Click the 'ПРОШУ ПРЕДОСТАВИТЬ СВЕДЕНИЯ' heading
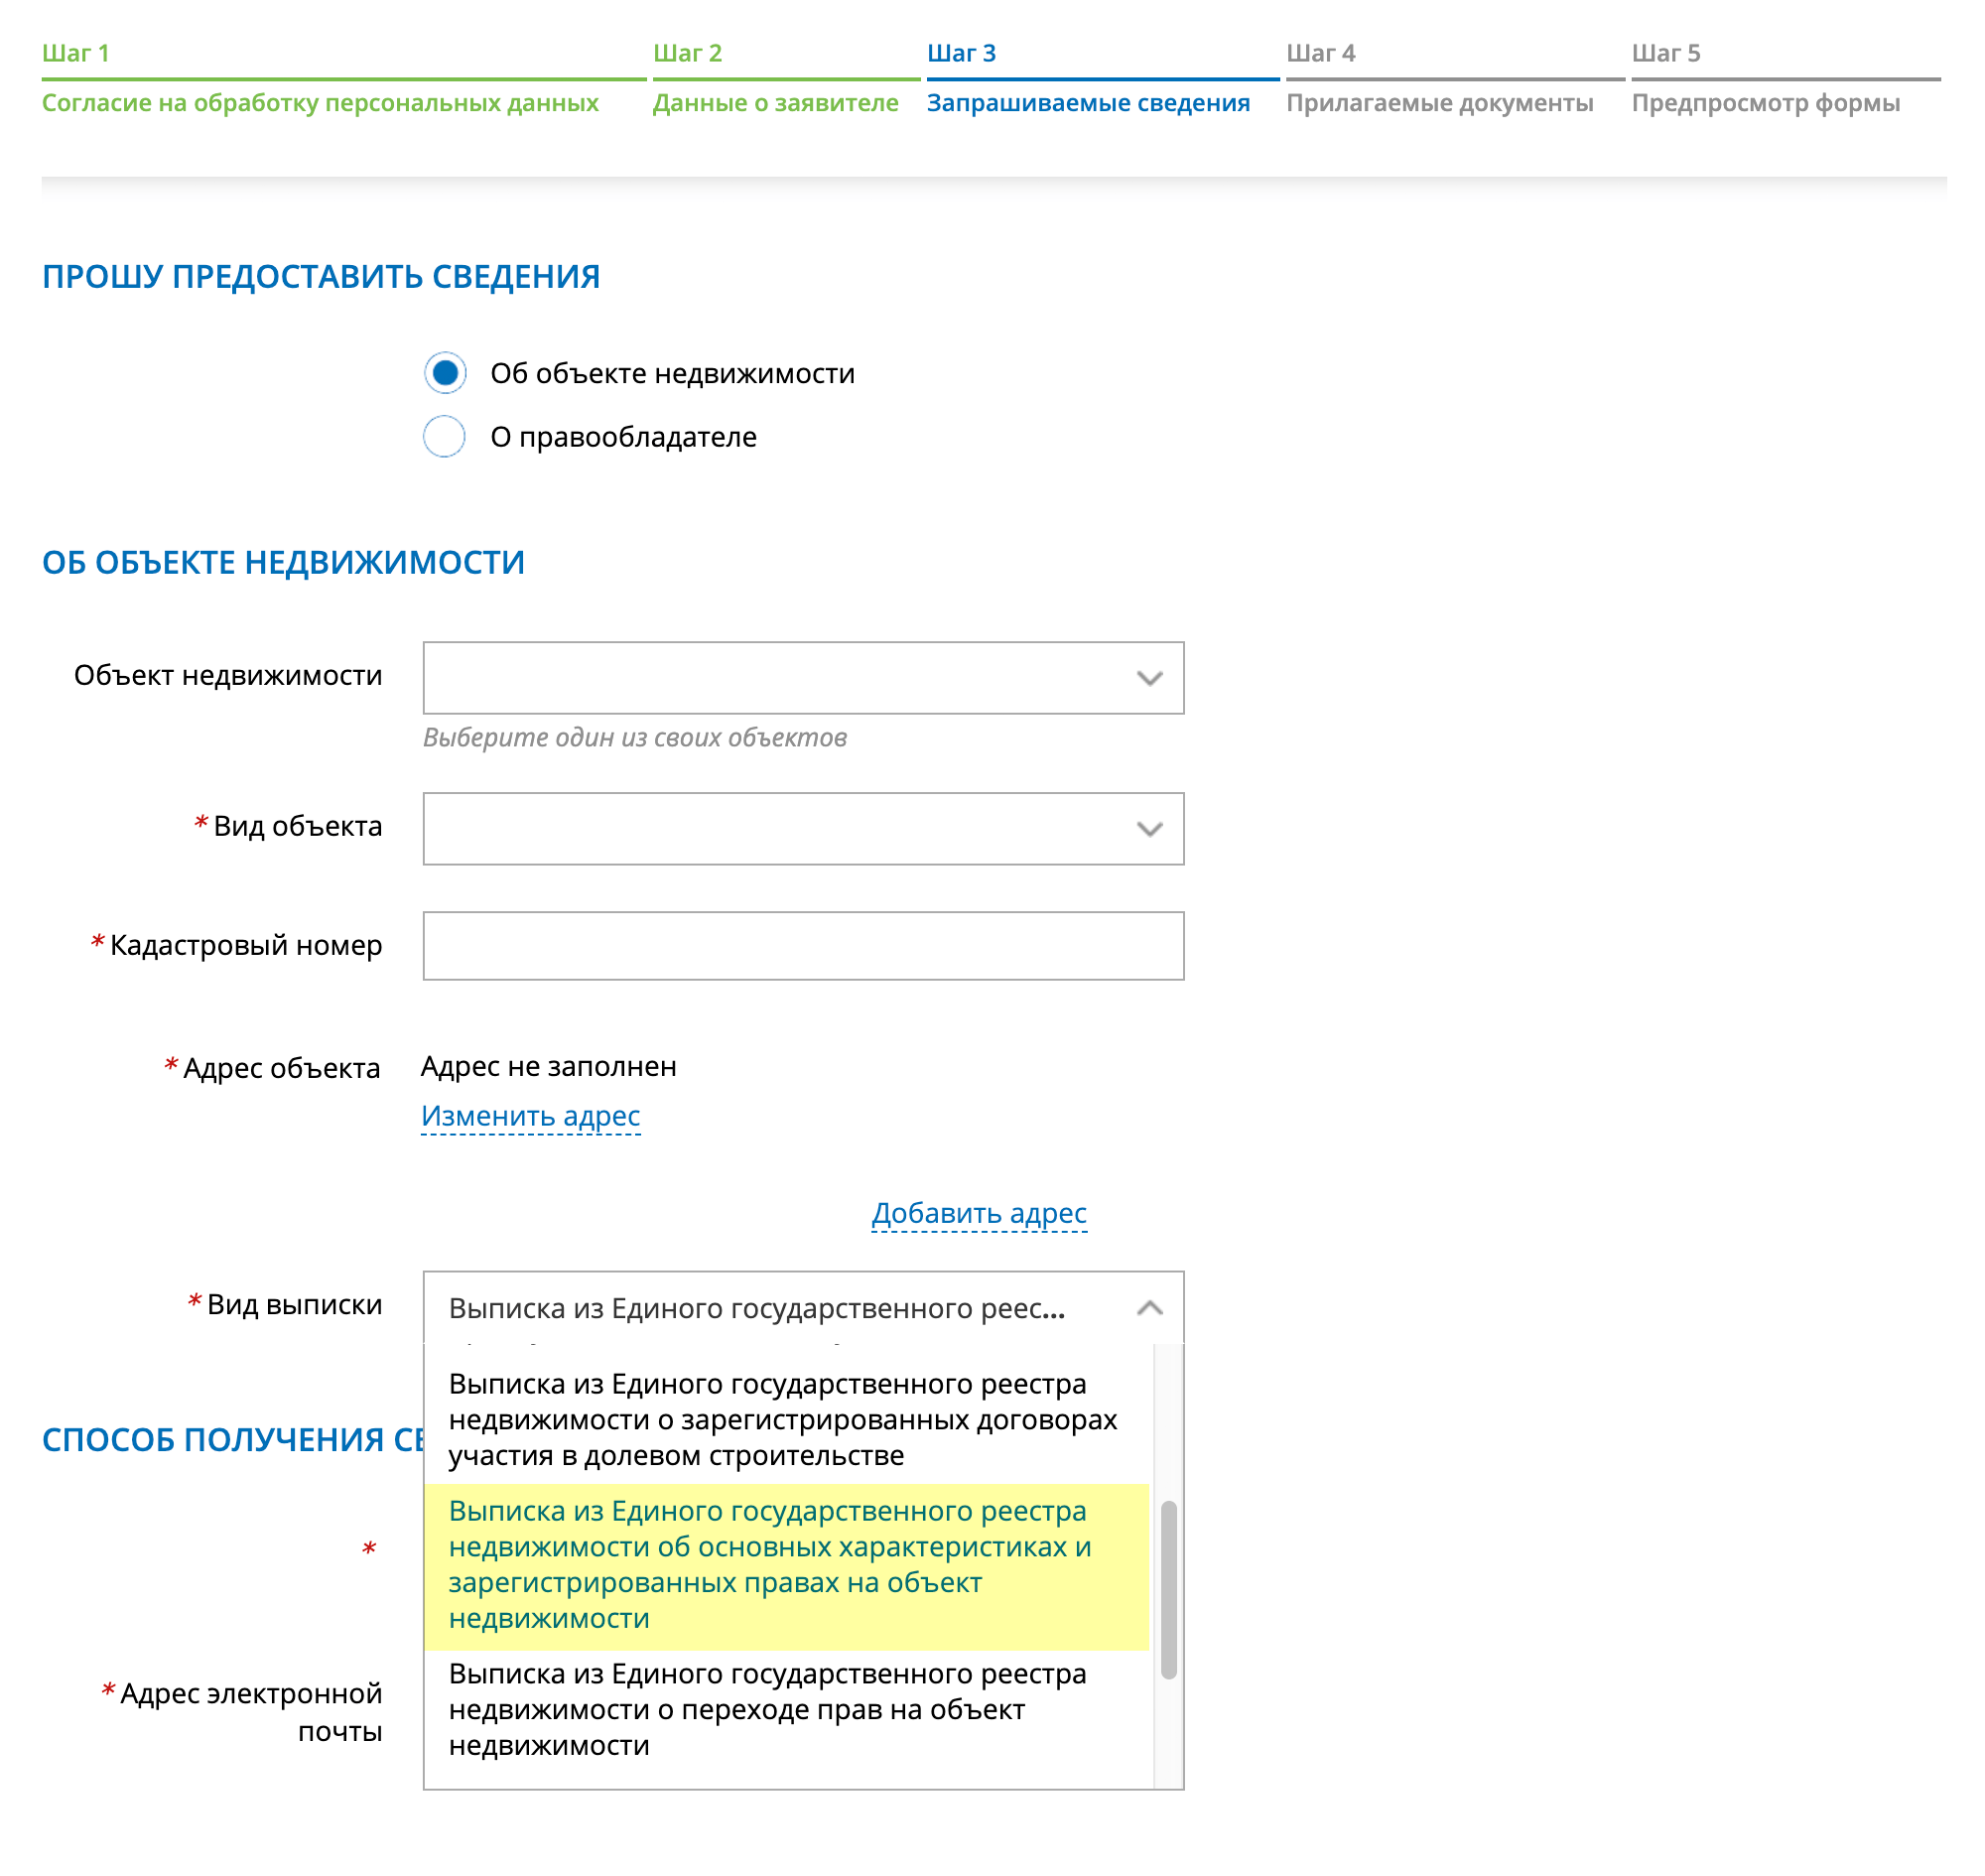This screenshot has height=1876, width=1985. click(321, 276)
